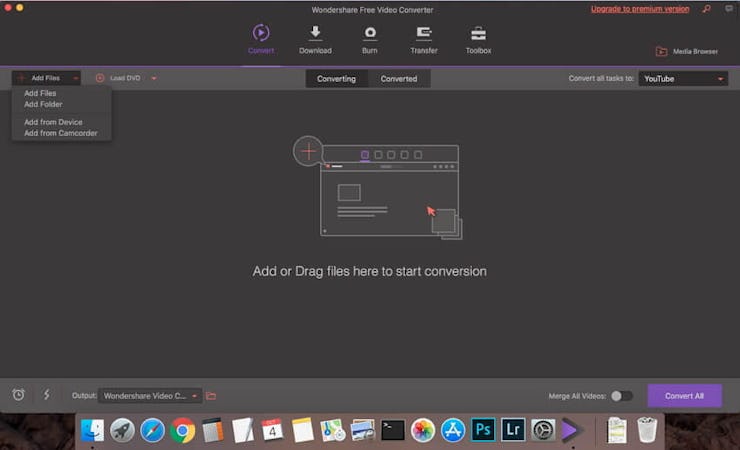Open Safari in the dock

pyautogui.click(x=152, y=430)
